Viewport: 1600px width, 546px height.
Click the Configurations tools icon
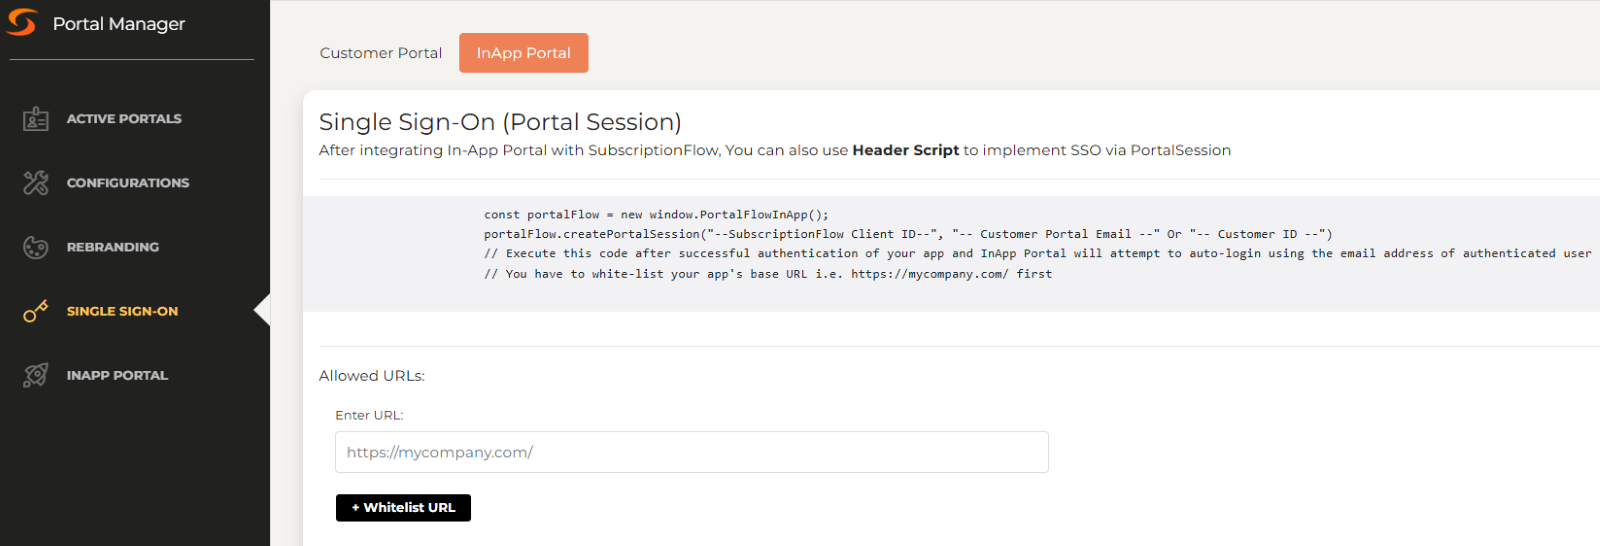[36, 183]
